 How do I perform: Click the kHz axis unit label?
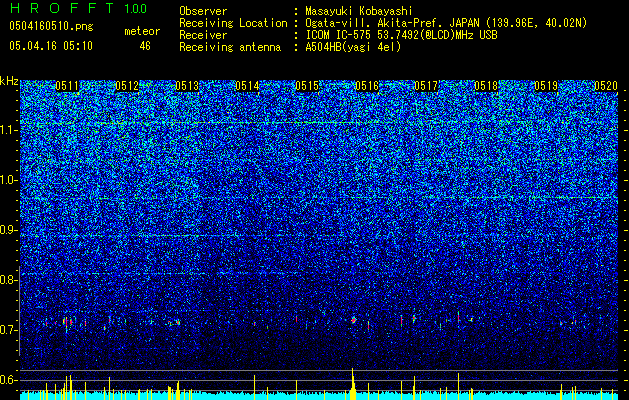tap(9, 81)
